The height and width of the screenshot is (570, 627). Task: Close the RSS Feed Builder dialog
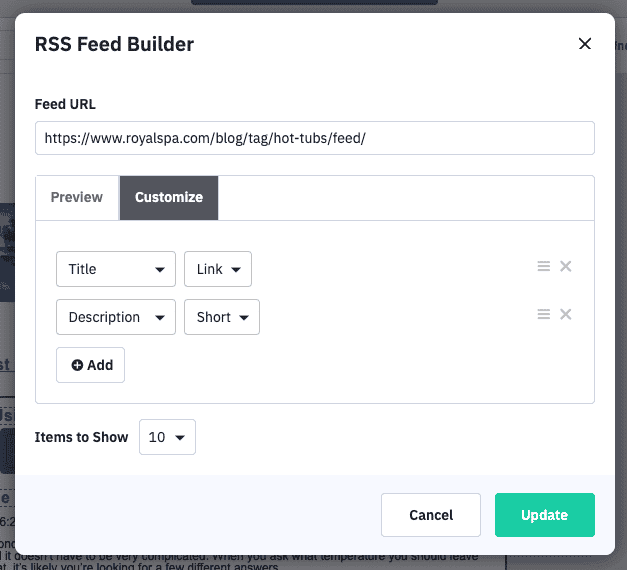(x=585, y=44)
